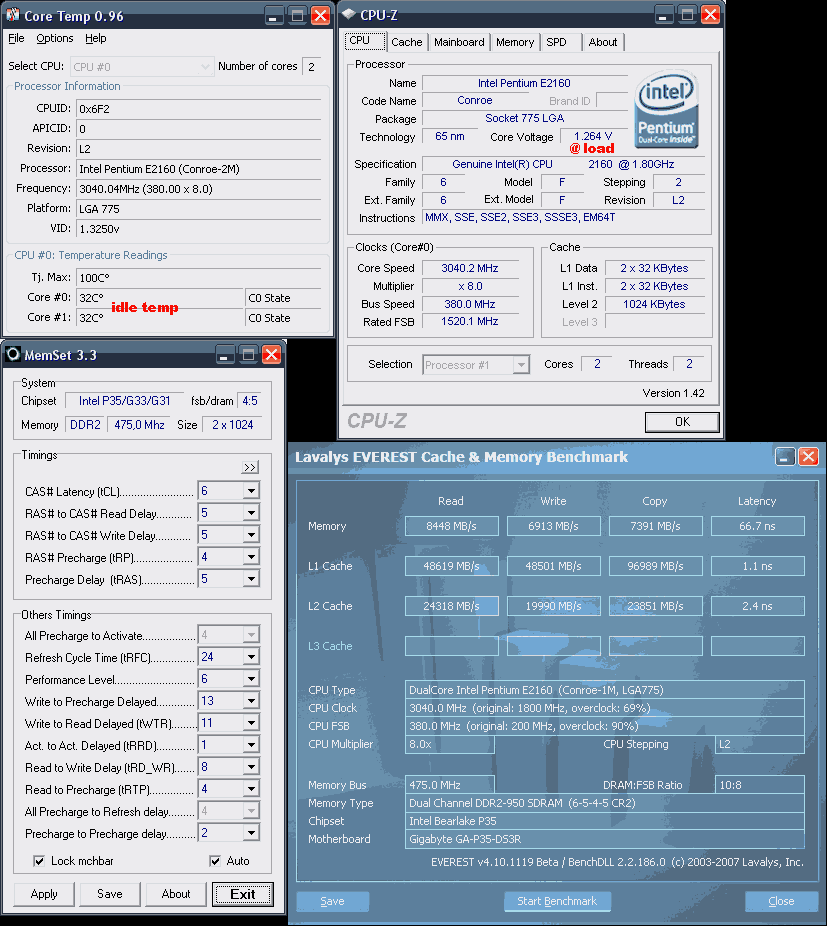Expand the Read to Precharge (tRTP) dropdown
The width and height of the screenshot is (827, 926).
pyautogui.click(x=251, y=789)
